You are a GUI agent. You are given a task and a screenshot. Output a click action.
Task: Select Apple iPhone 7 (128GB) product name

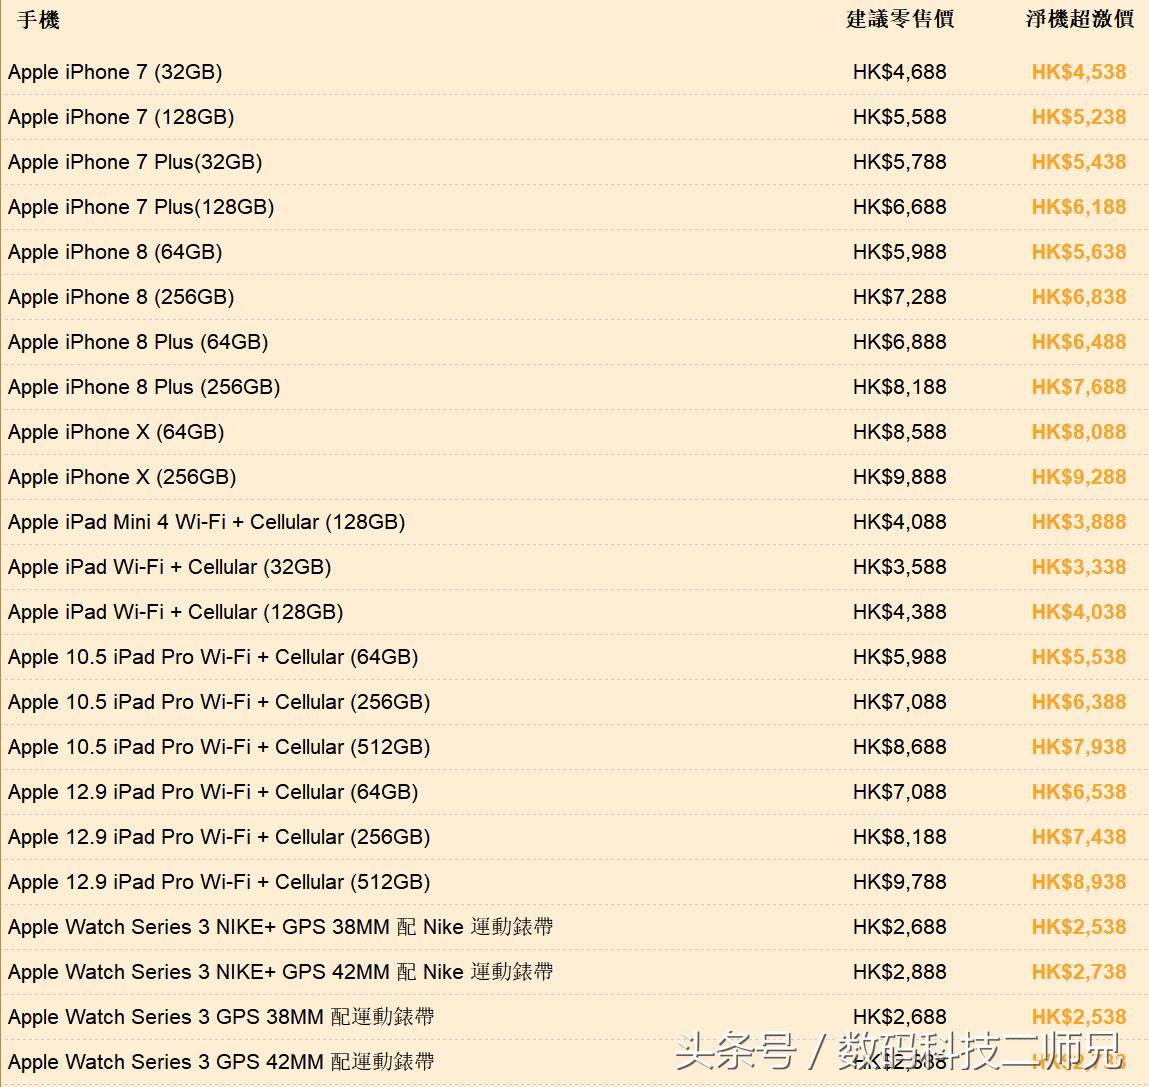point(121,117)
